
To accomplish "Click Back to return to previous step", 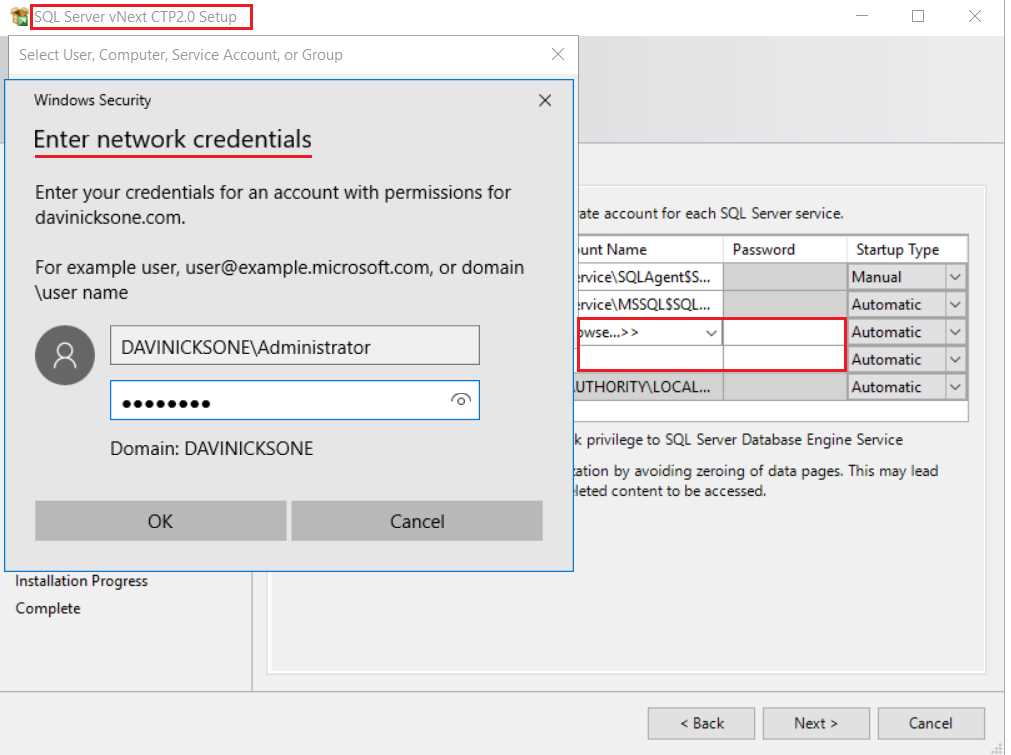I will (x=701, y=723).
